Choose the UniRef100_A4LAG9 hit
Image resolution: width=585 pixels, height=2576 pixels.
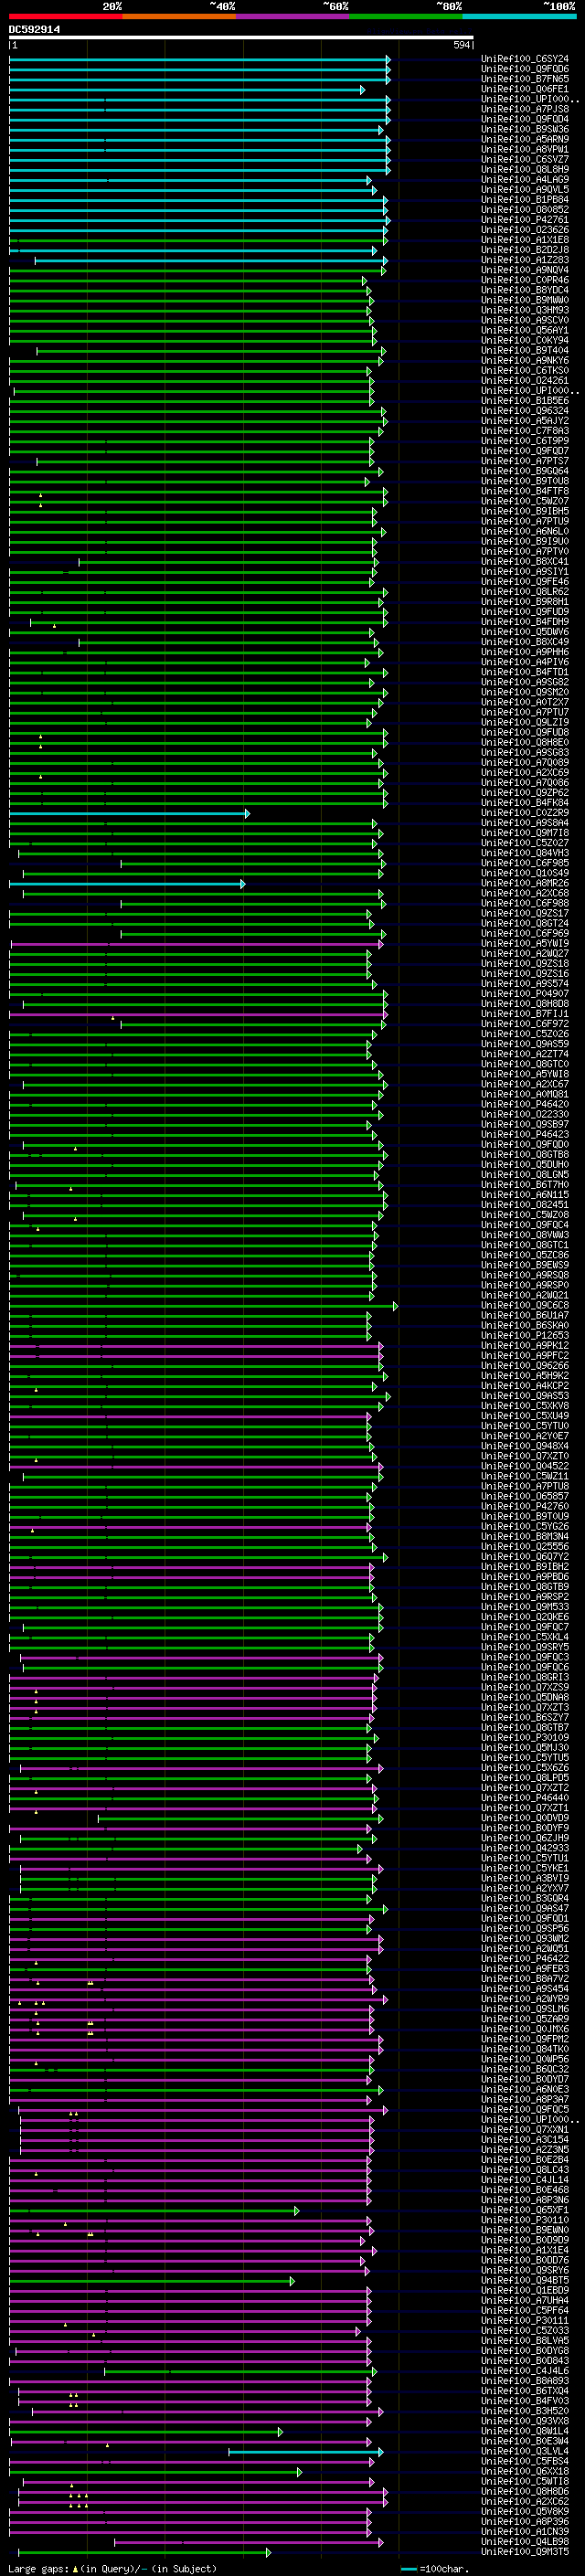click(525, 180)
